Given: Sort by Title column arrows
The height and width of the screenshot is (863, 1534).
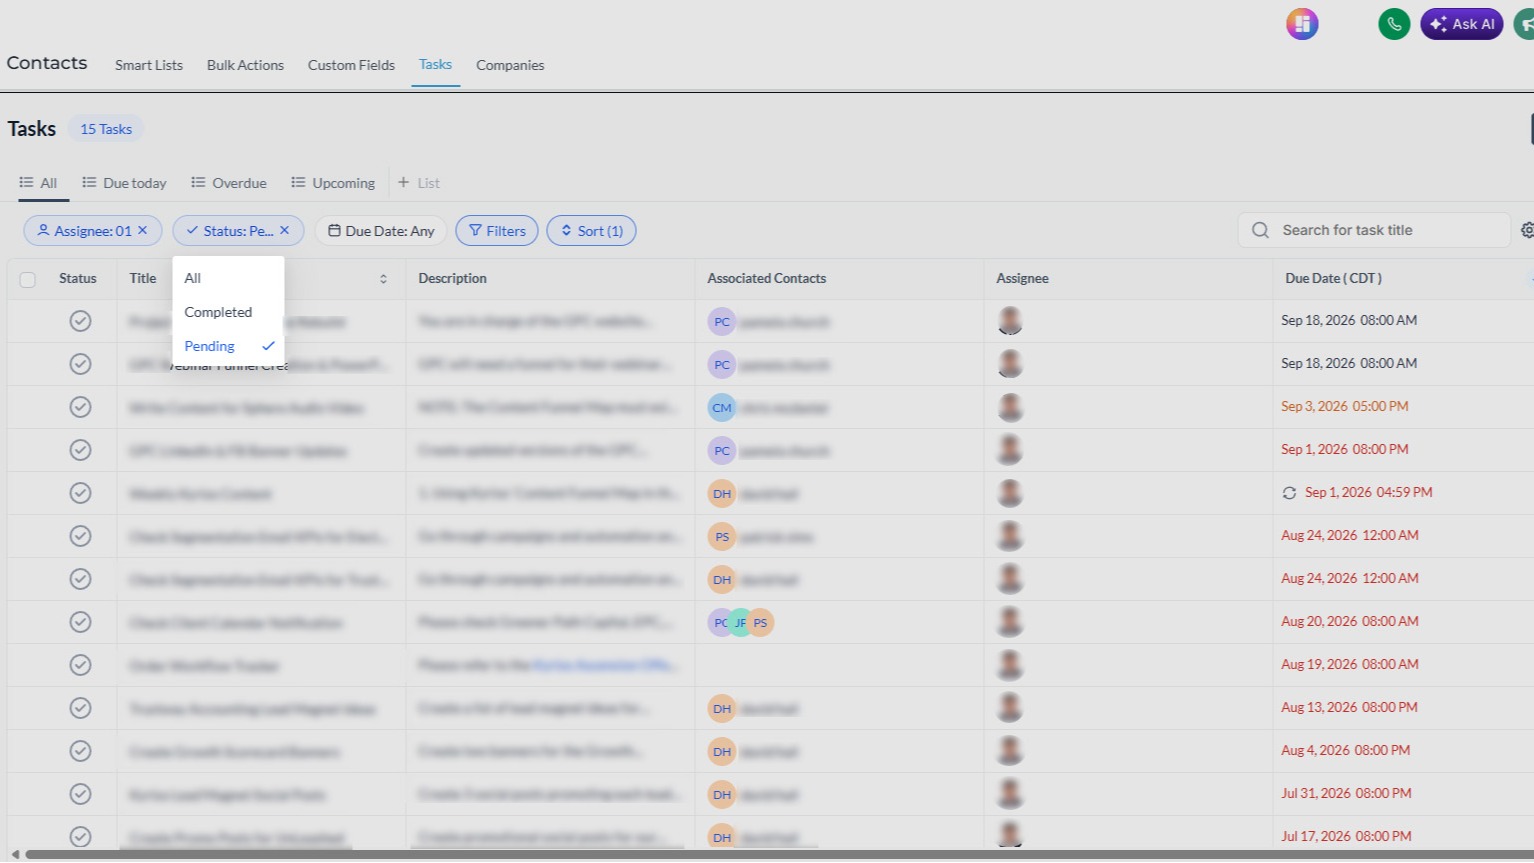Looking at the screenshot, I should pos(383,279).
